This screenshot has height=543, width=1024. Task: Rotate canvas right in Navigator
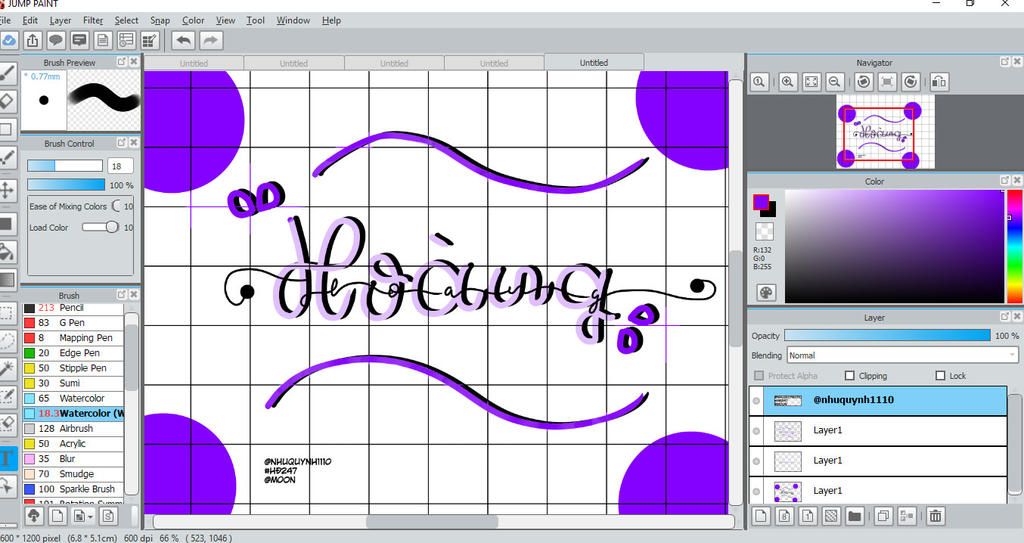[x=910, y=82]
